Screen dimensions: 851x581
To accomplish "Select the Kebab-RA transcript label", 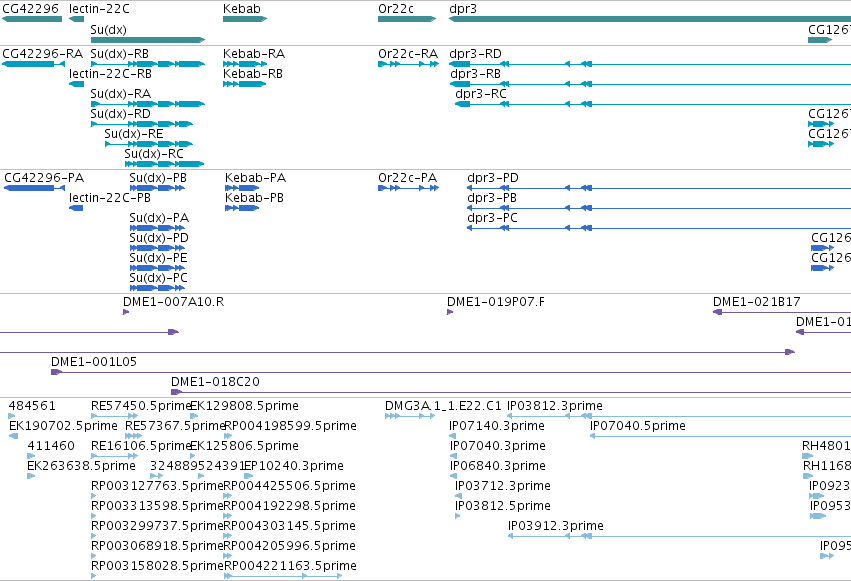I will pyautogui.click(x=254, y=54).
